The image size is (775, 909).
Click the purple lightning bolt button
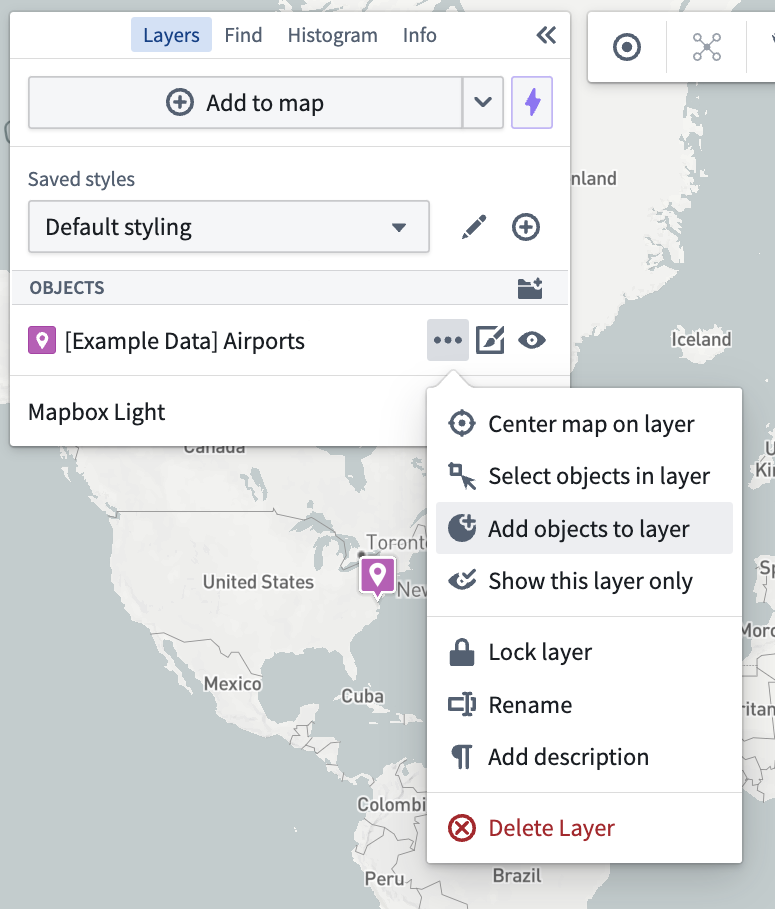point(532,103)
